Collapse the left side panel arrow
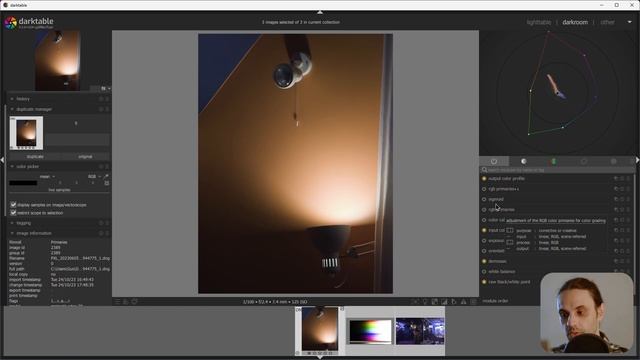The image size is (640, 360). pos(2,160)
